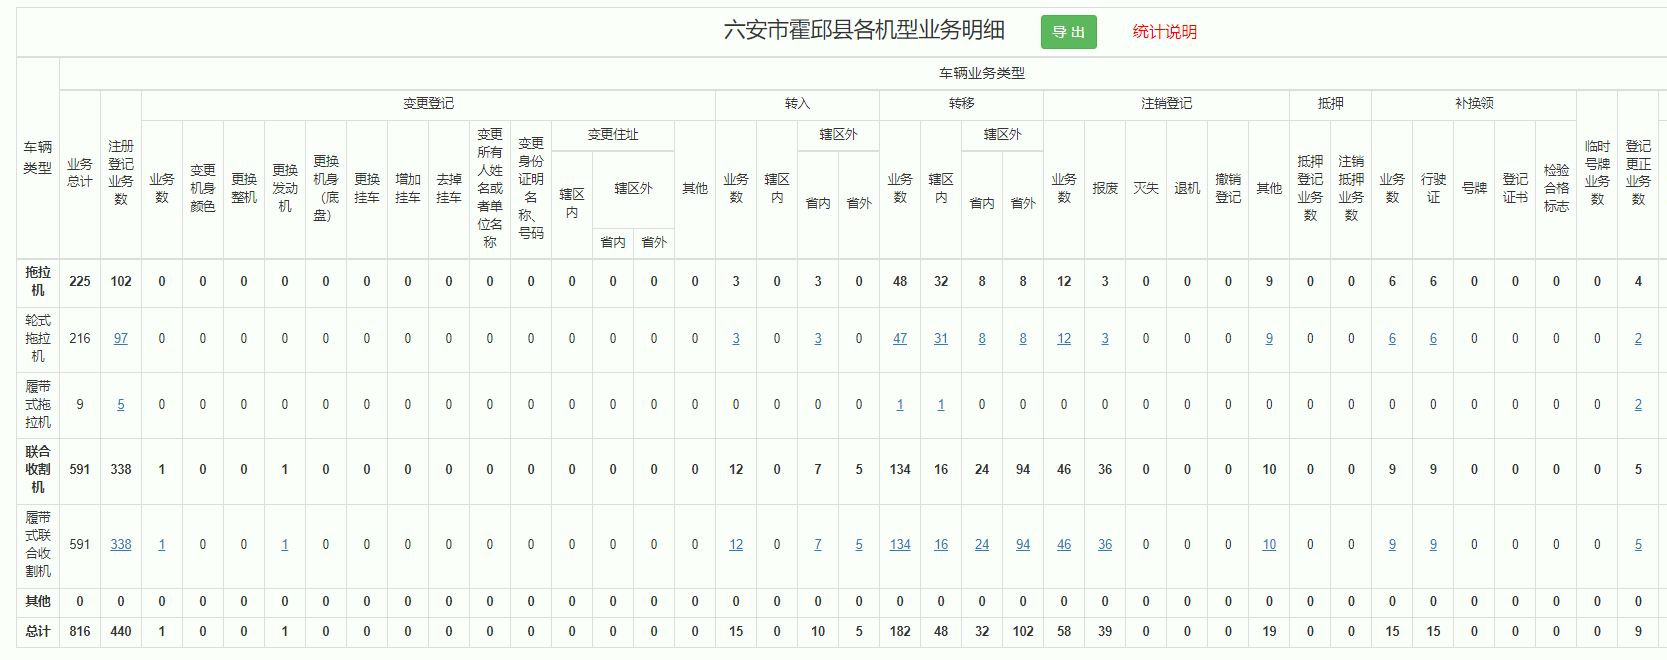The width and height of the screenshot is (1667, 660).
Task: Open link 10 in 履带式联合收割机 其他 column
Action: pyautogui.click(x=1269, y=545)
